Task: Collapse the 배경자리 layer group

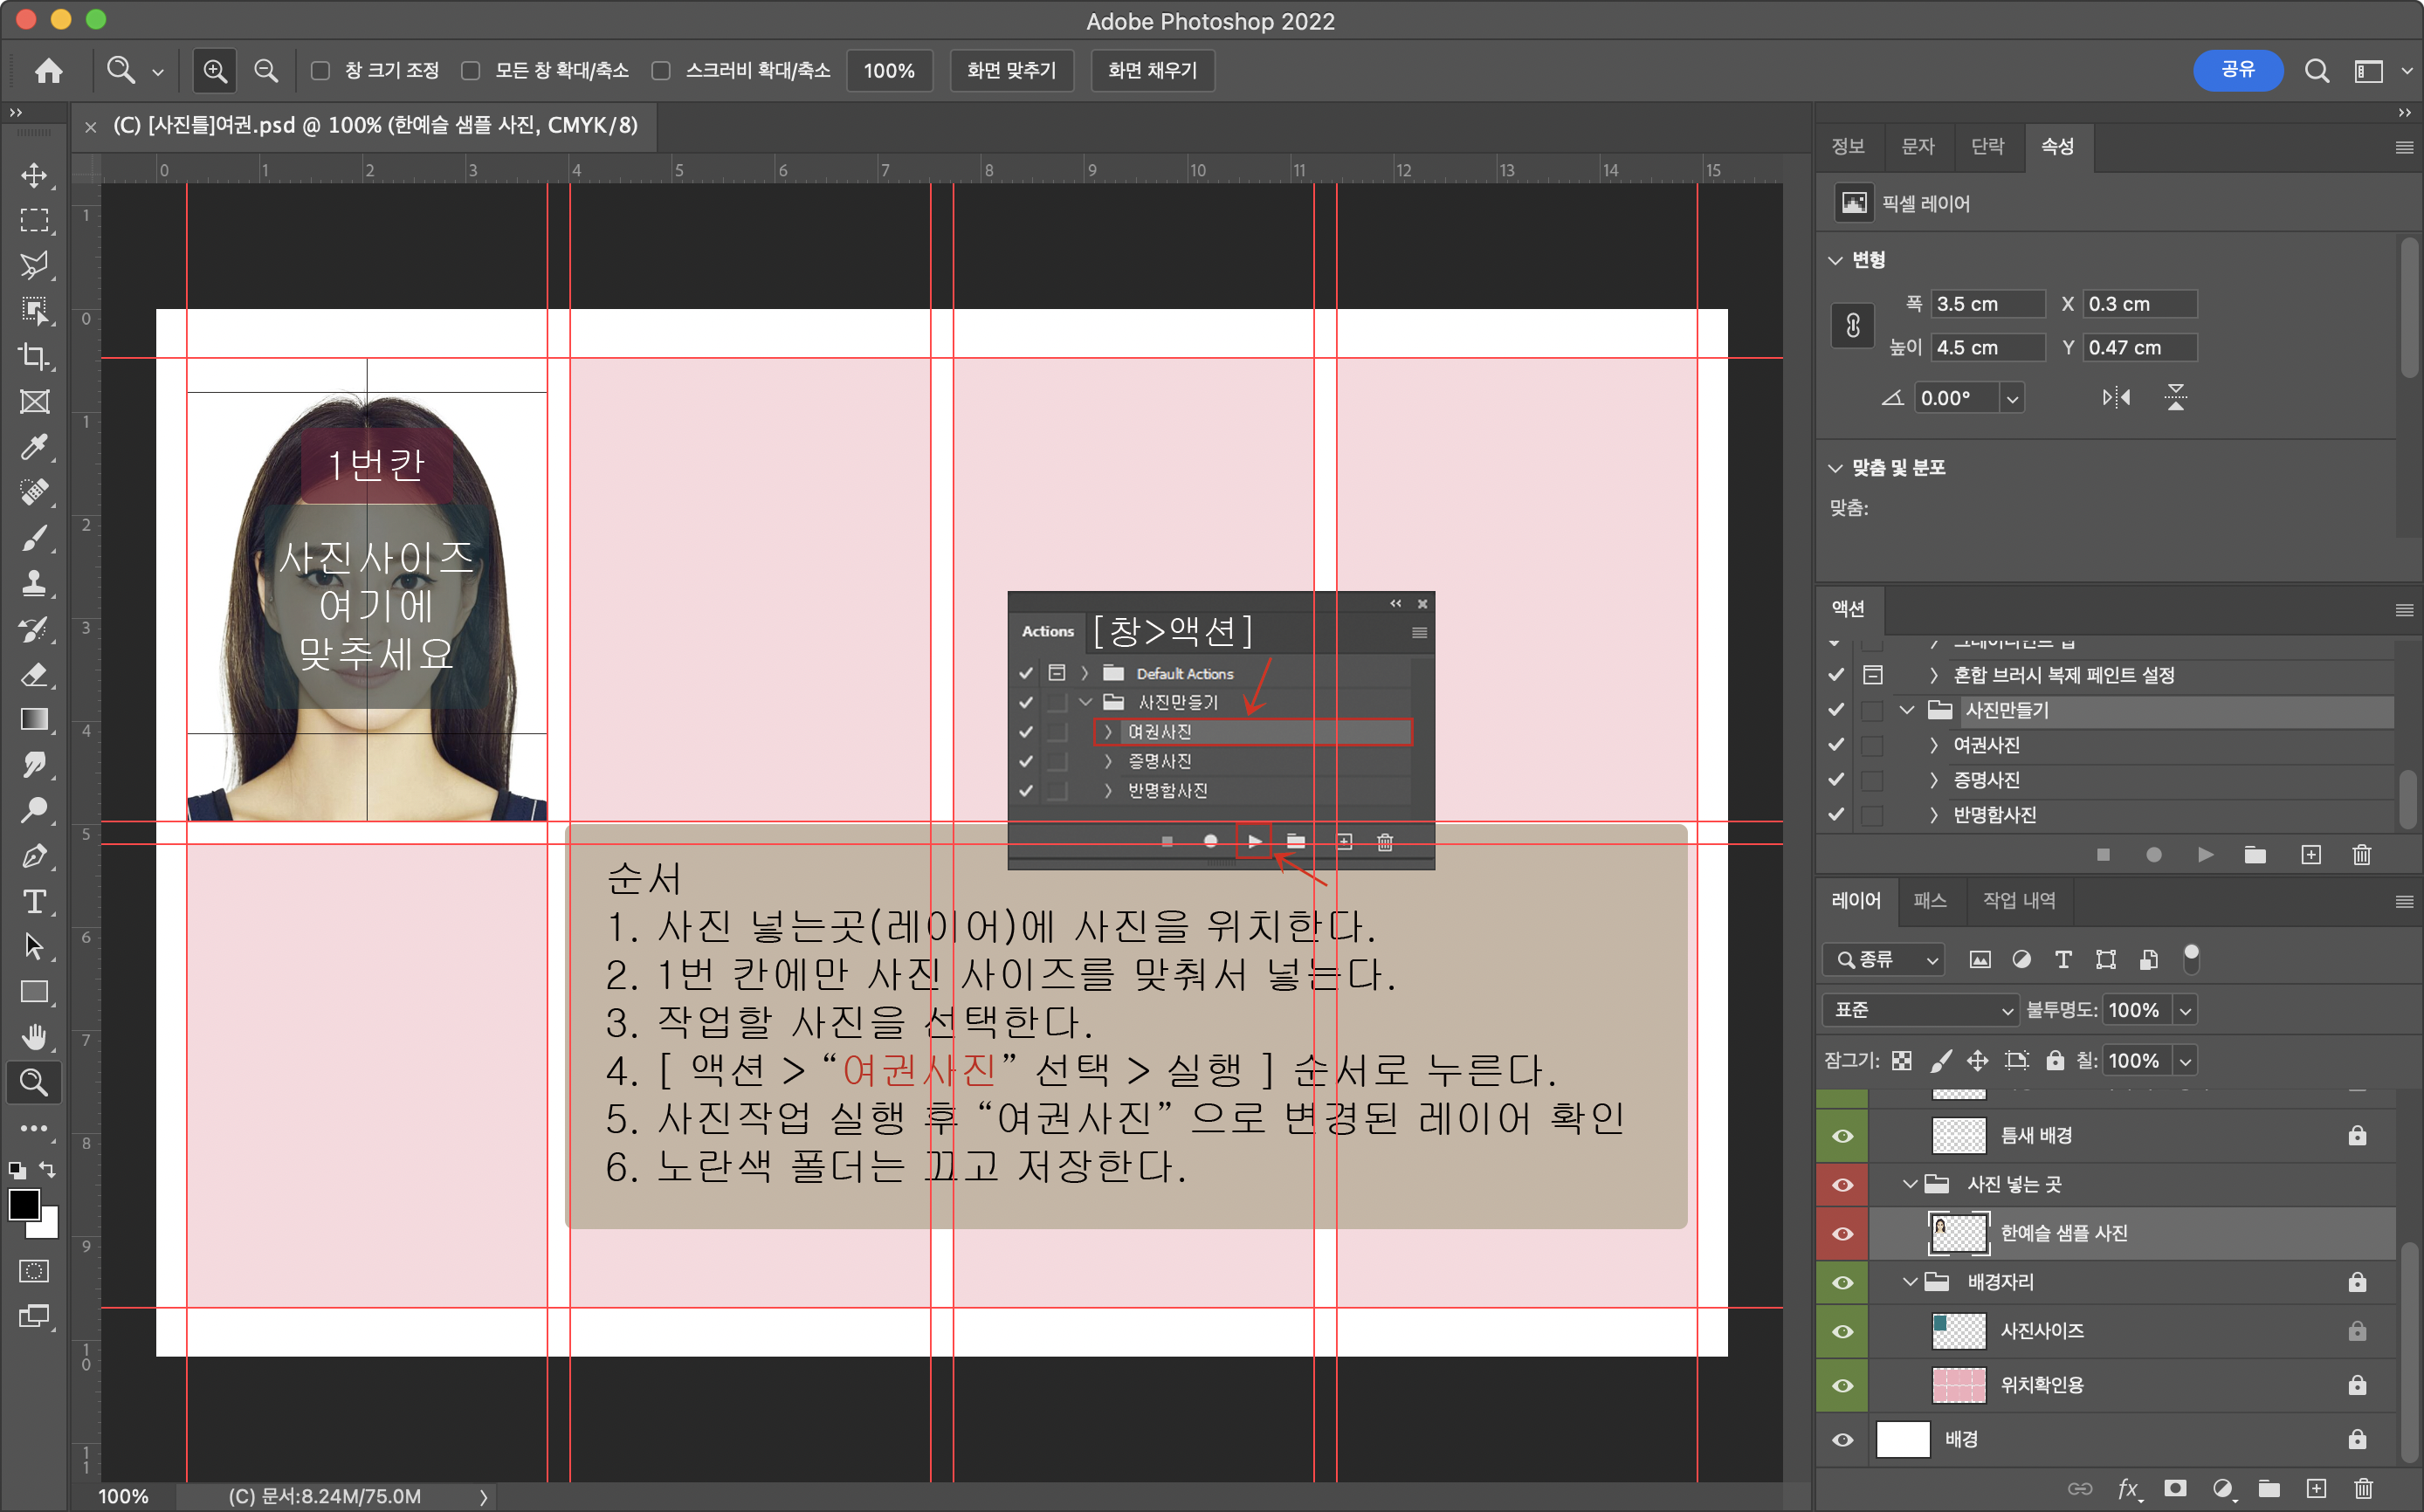Action: pos(1909,1282)
